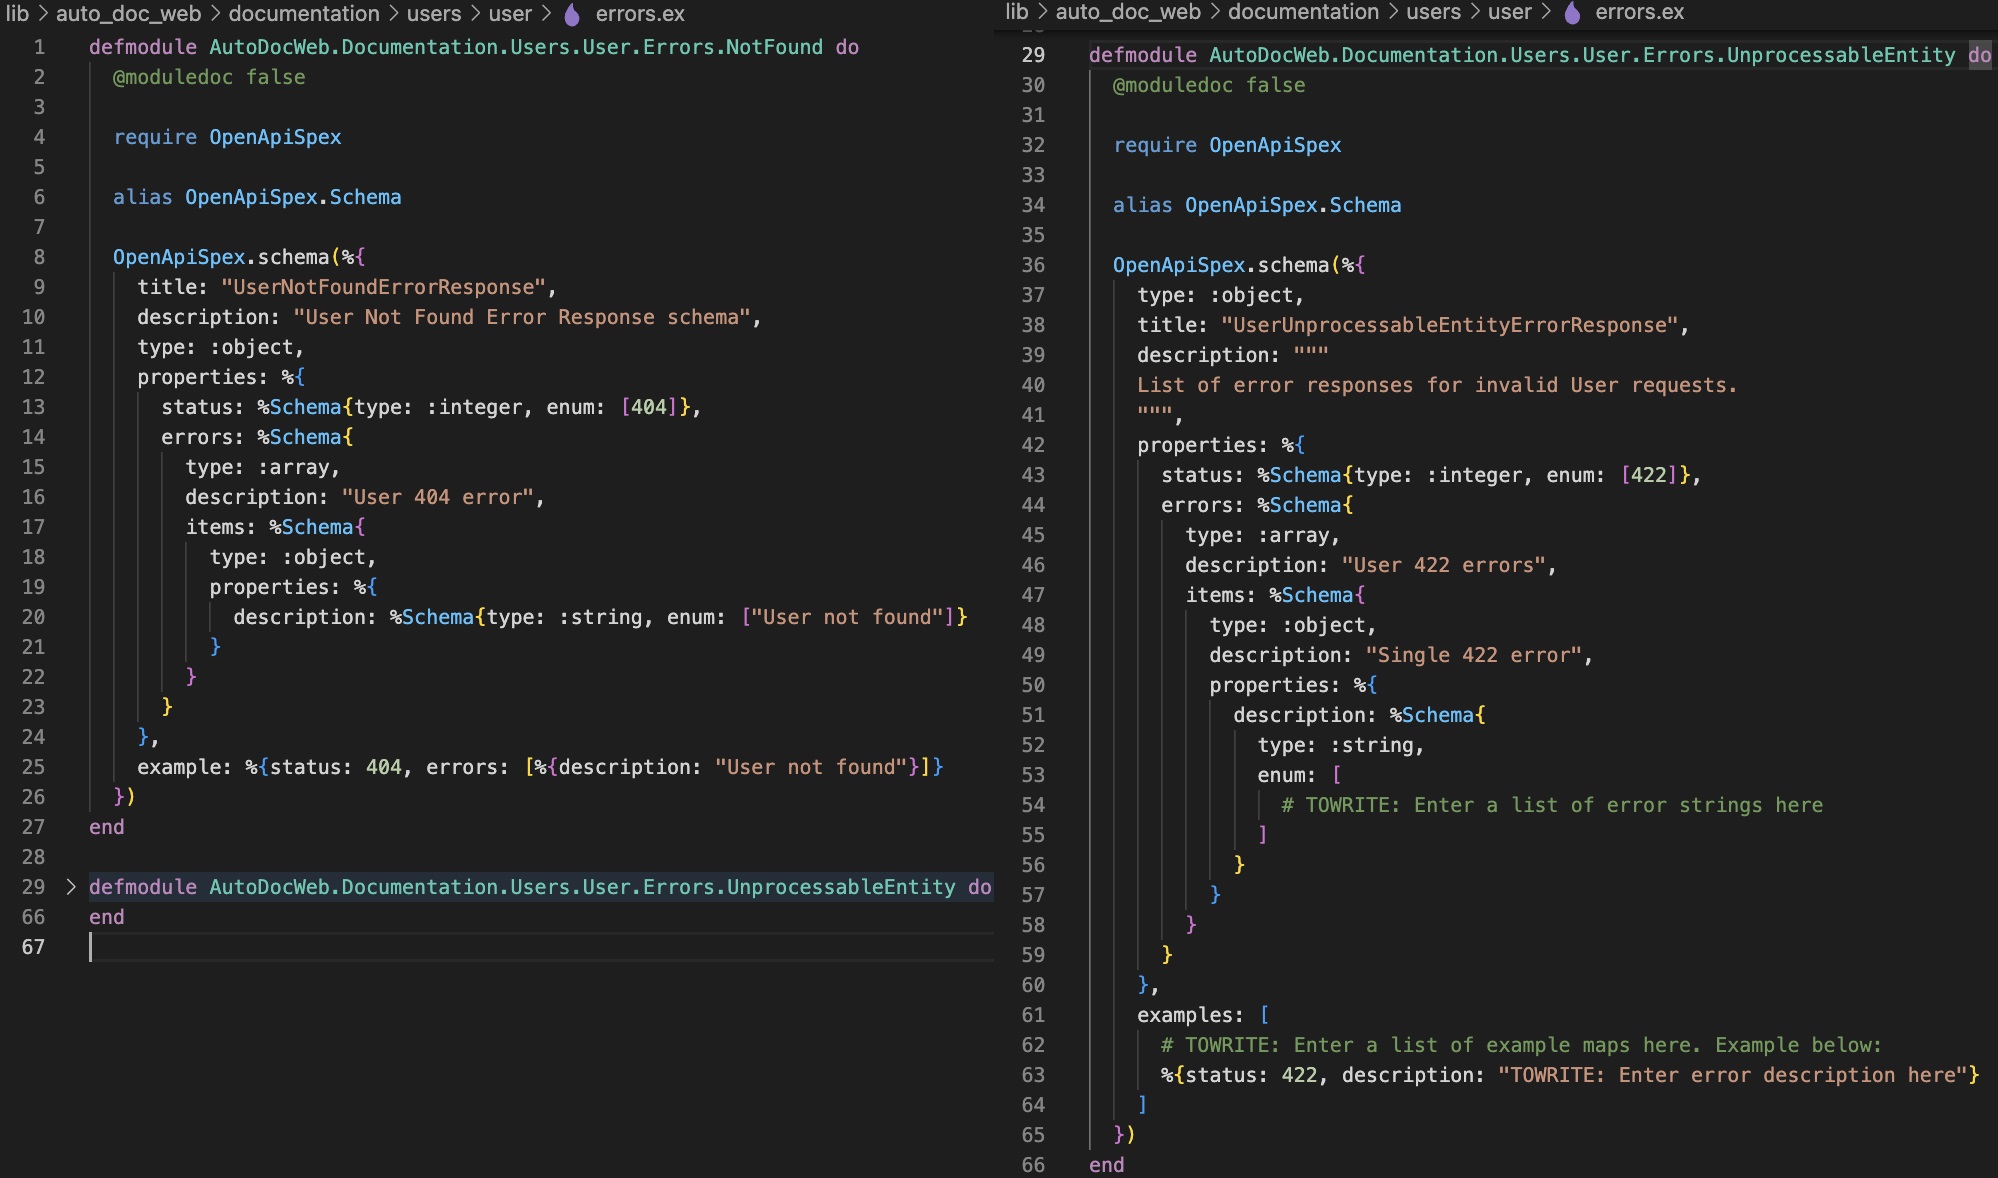Click the 'OpenApiSpex.Schema' alias on left line 6

pos(292,197)
